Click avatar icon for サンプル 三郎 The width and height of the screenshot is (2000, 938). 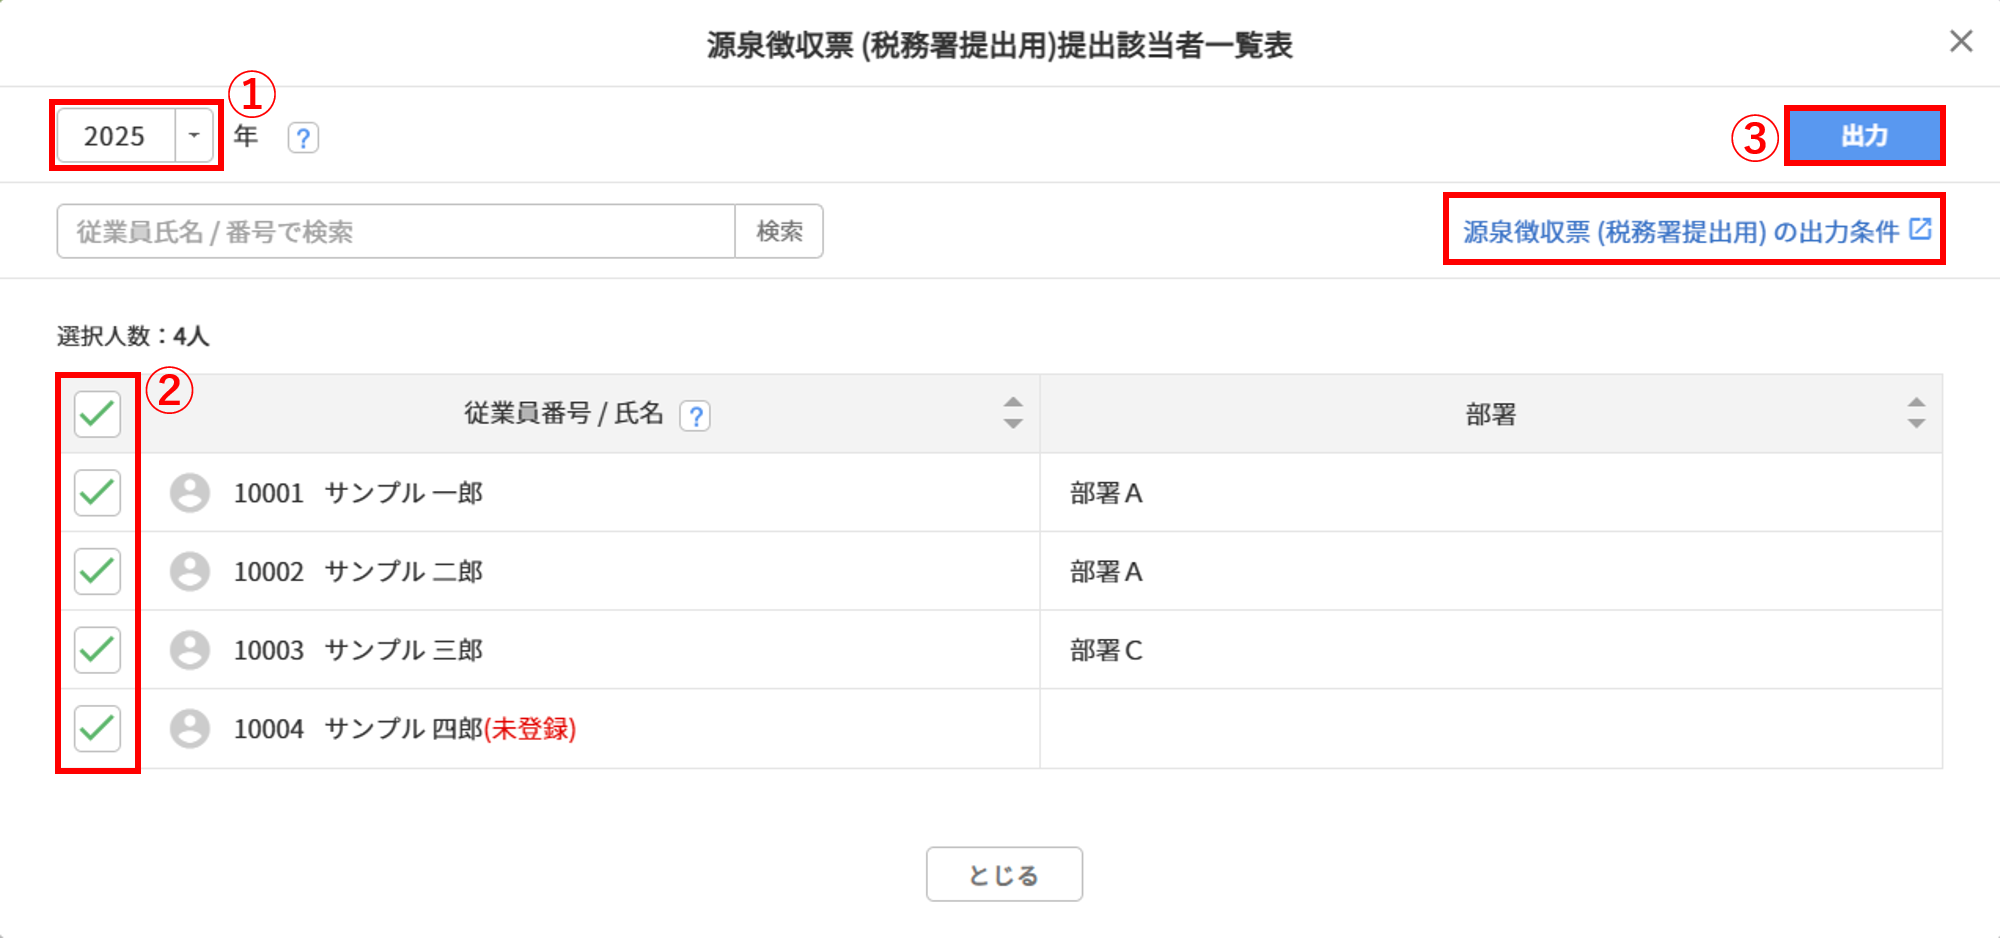[x=190, y=650]
